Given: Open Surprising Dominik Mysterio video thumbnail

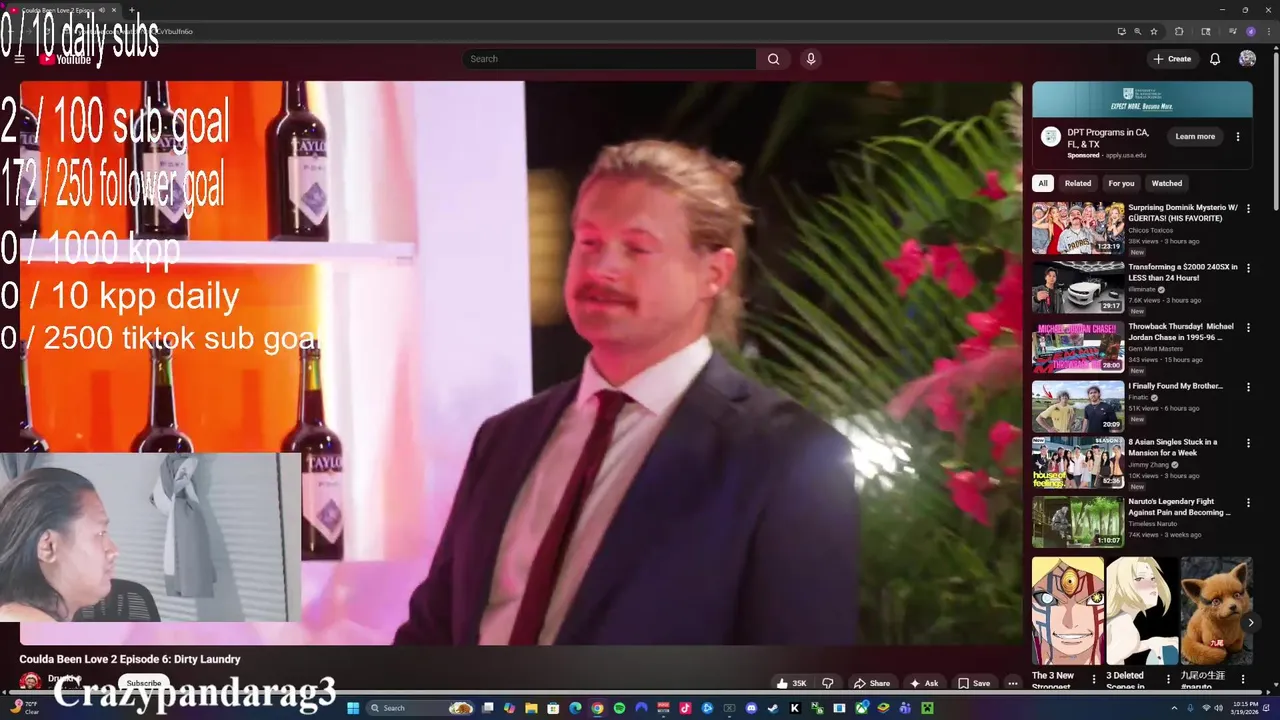Looking at the screenshot, I should tap(1078, 228).
